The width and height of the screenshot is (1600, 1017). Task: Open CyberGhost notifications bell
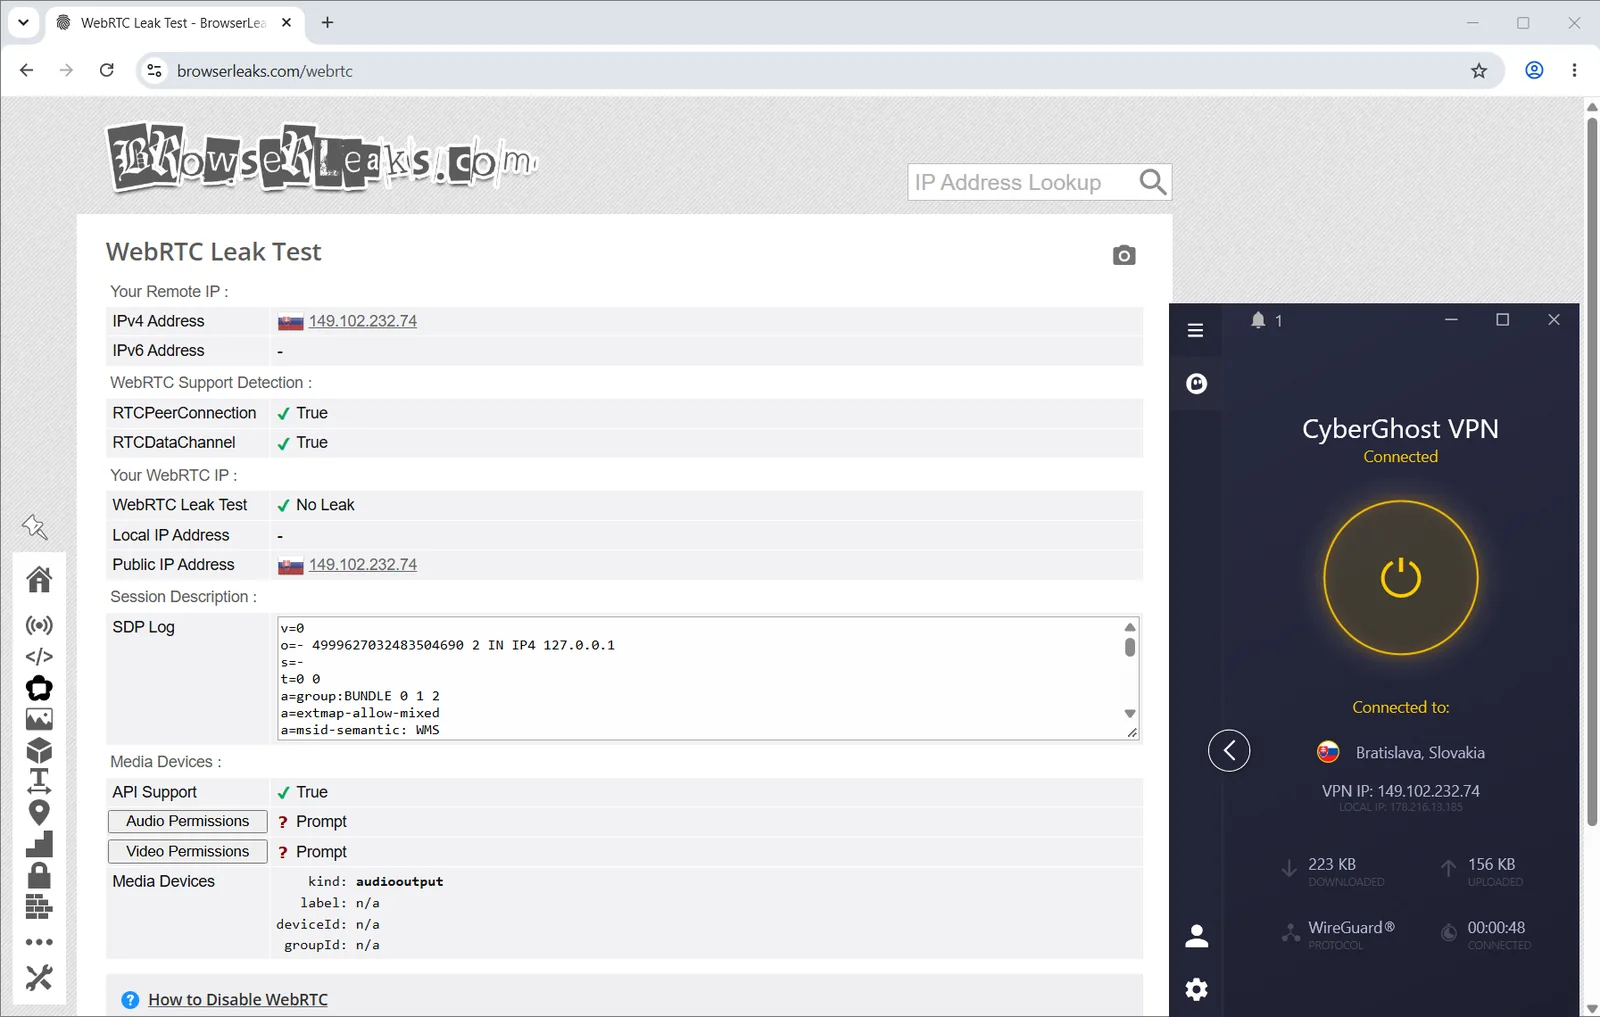click(1258, 320)
